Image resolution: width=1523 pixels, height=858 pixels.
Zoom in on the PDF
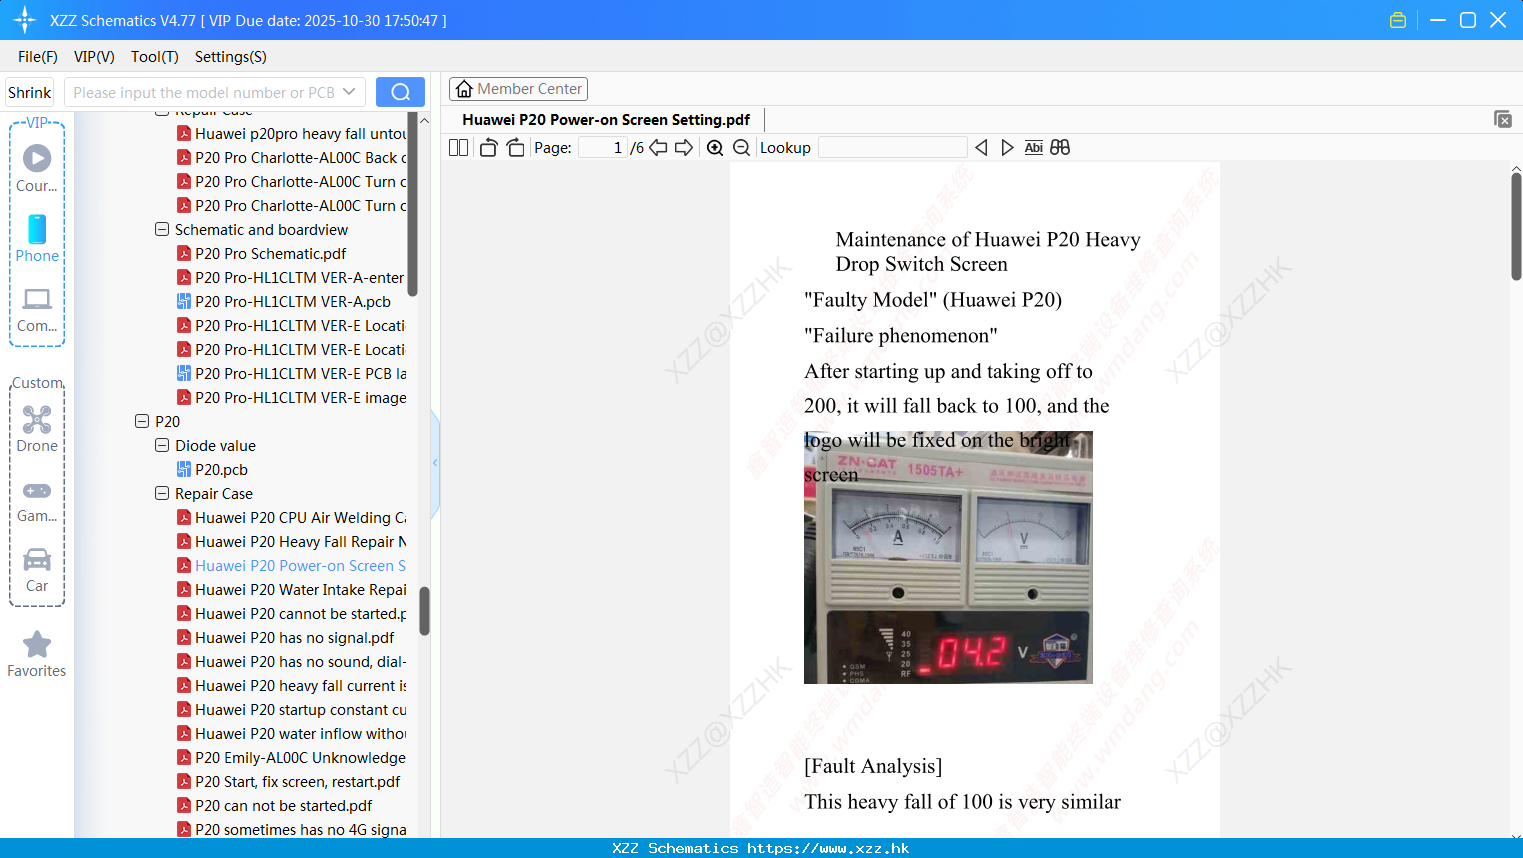click(715, 148)
